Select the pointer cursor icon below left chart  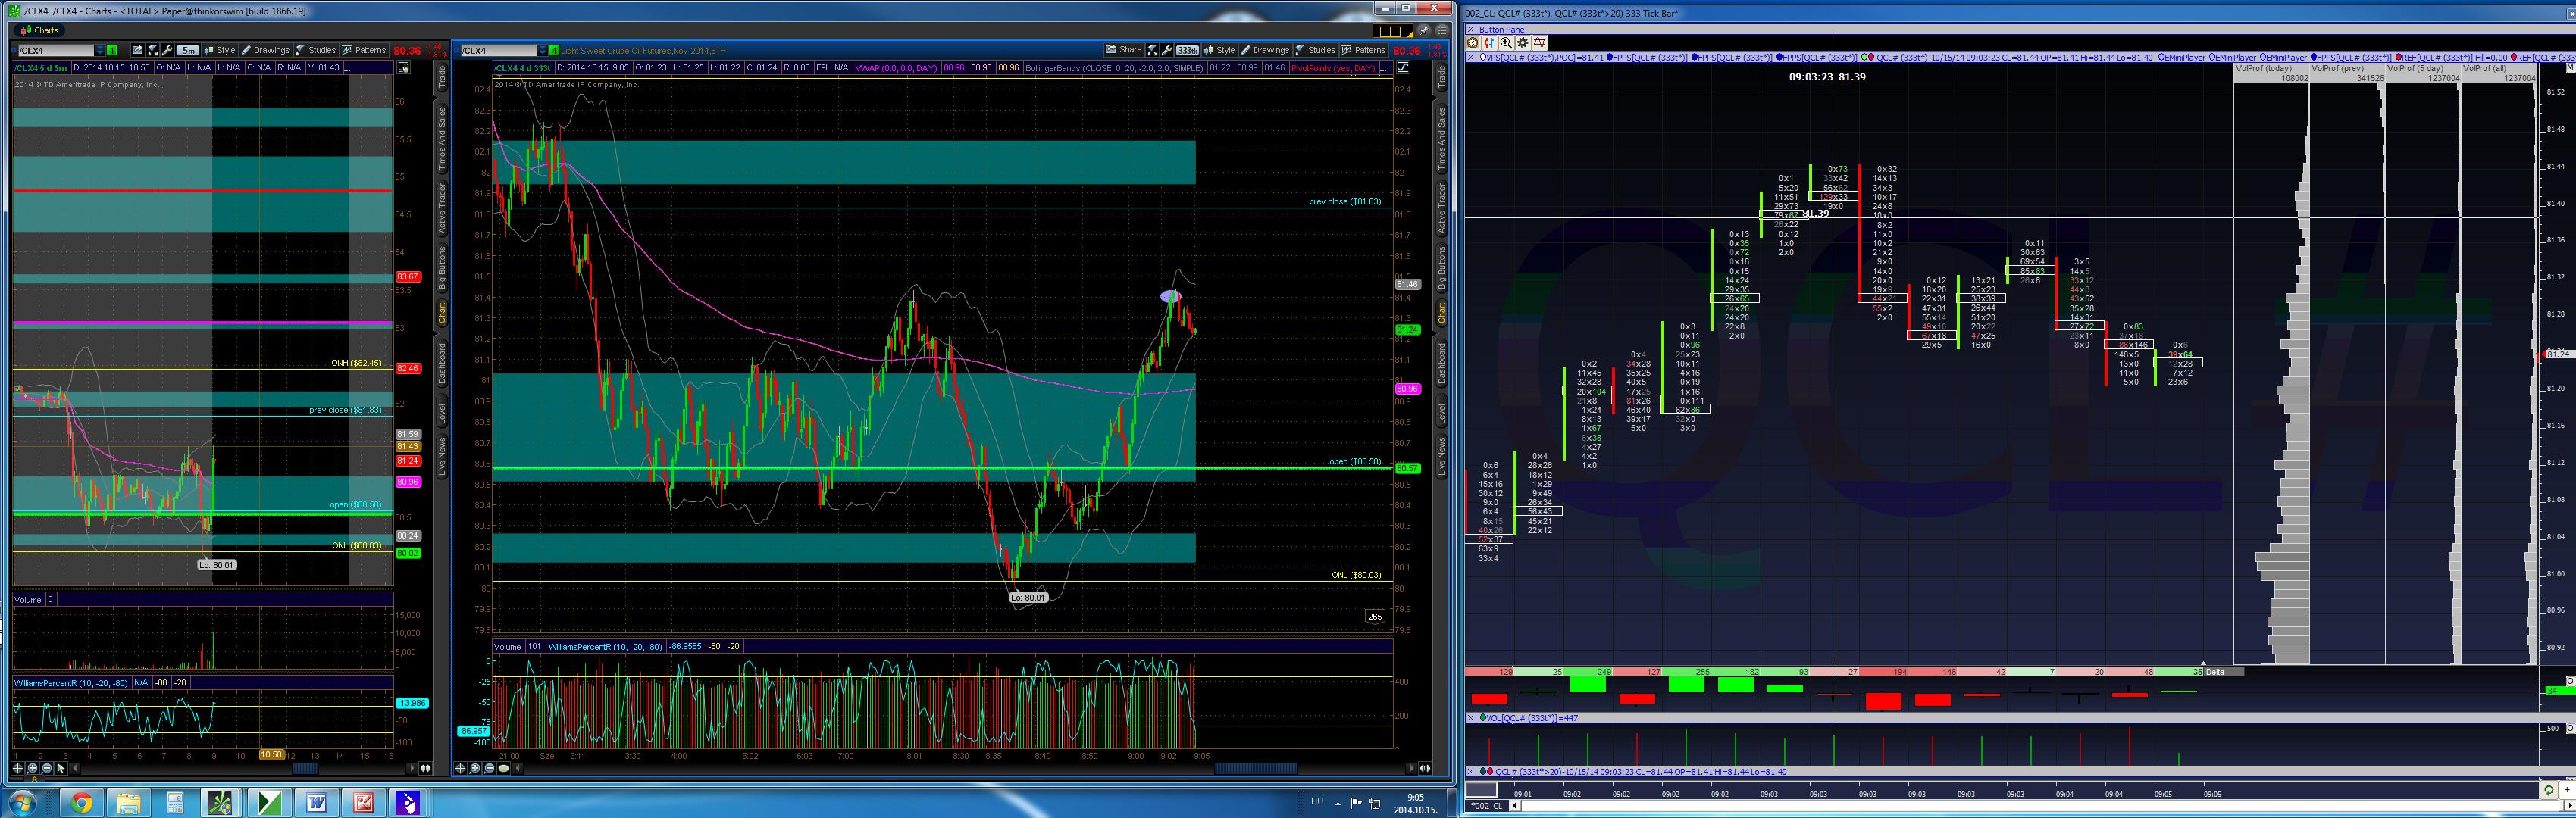tap(60, 768)
